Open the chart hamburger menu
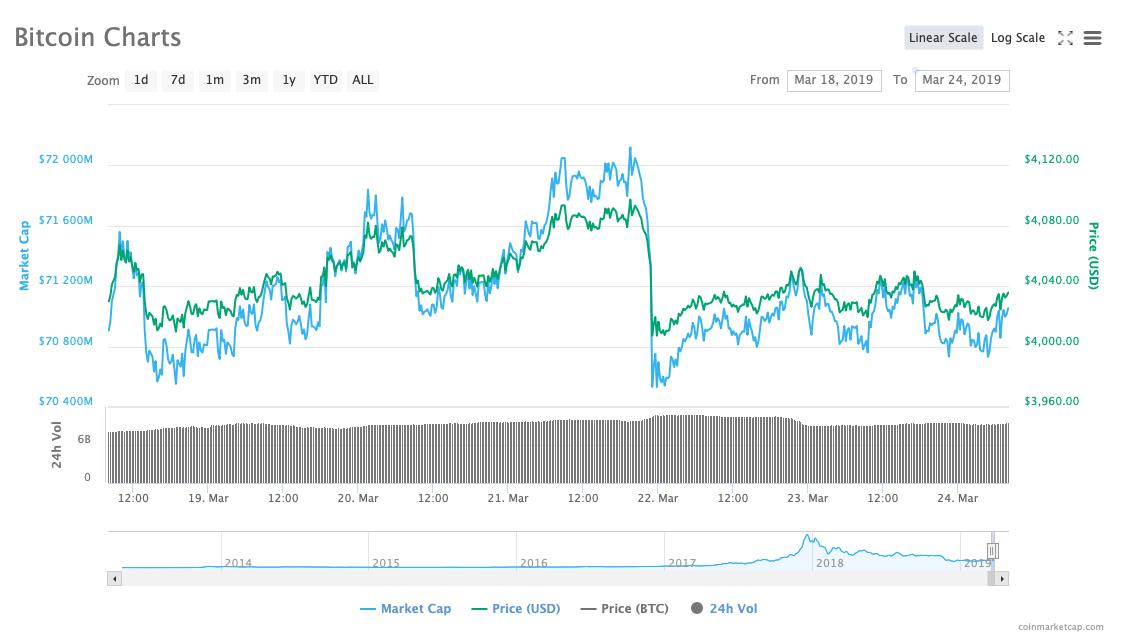The image size is (1131, 643). [1092, 38]
